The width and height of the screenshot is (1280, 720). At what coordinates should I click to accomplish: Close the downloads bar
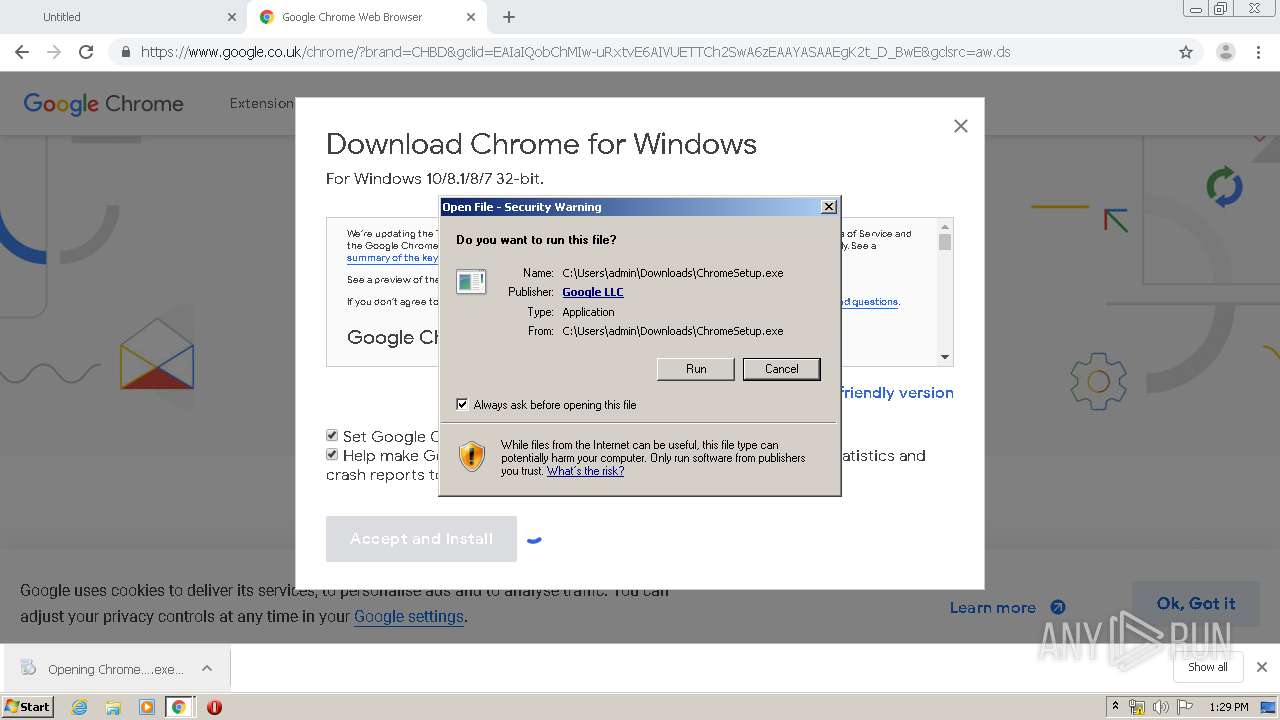click(x=1261, y=667)
